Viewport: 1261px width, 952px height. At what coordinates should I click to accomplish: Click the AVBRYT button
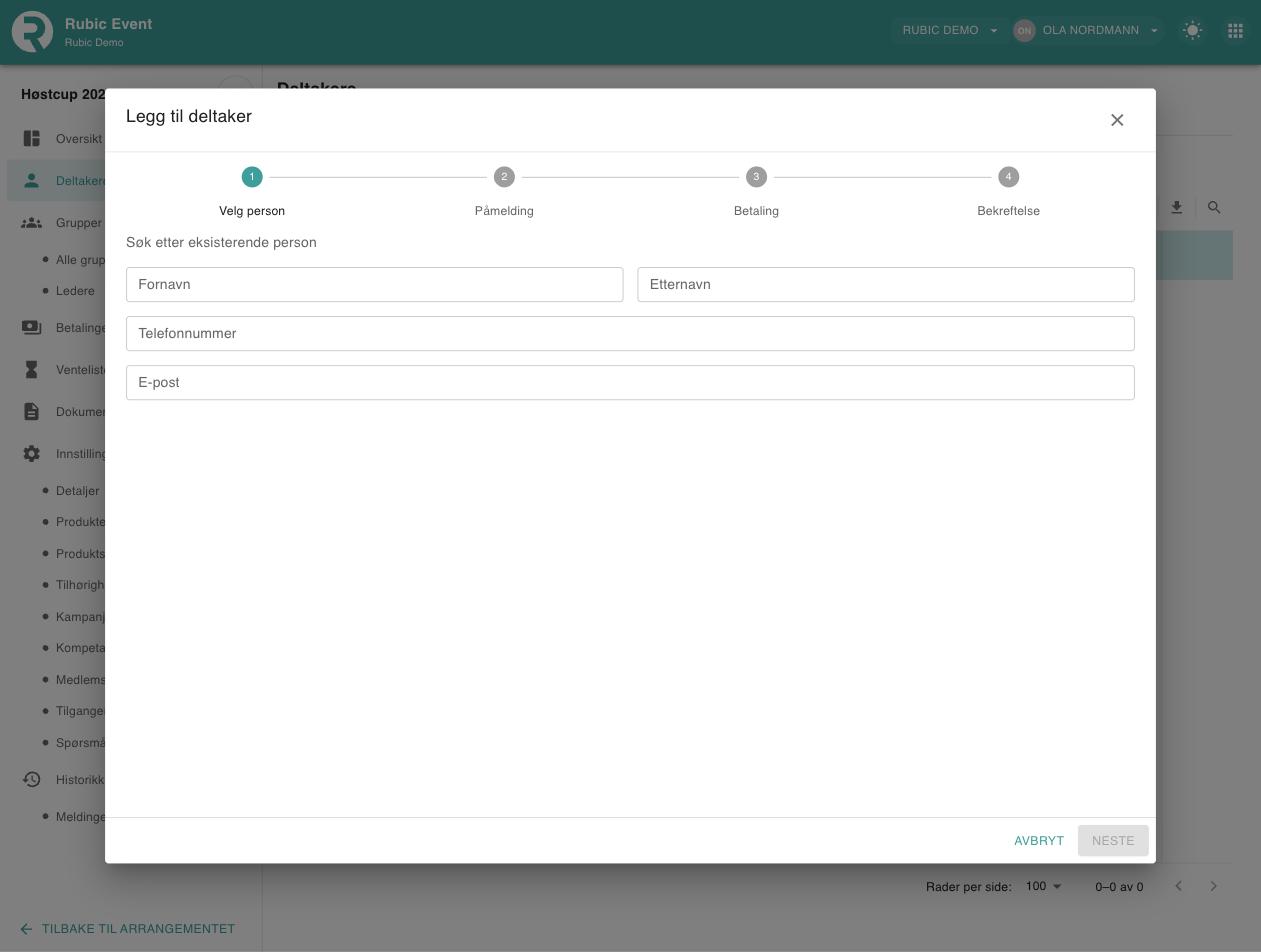[x=1039, y=841]
